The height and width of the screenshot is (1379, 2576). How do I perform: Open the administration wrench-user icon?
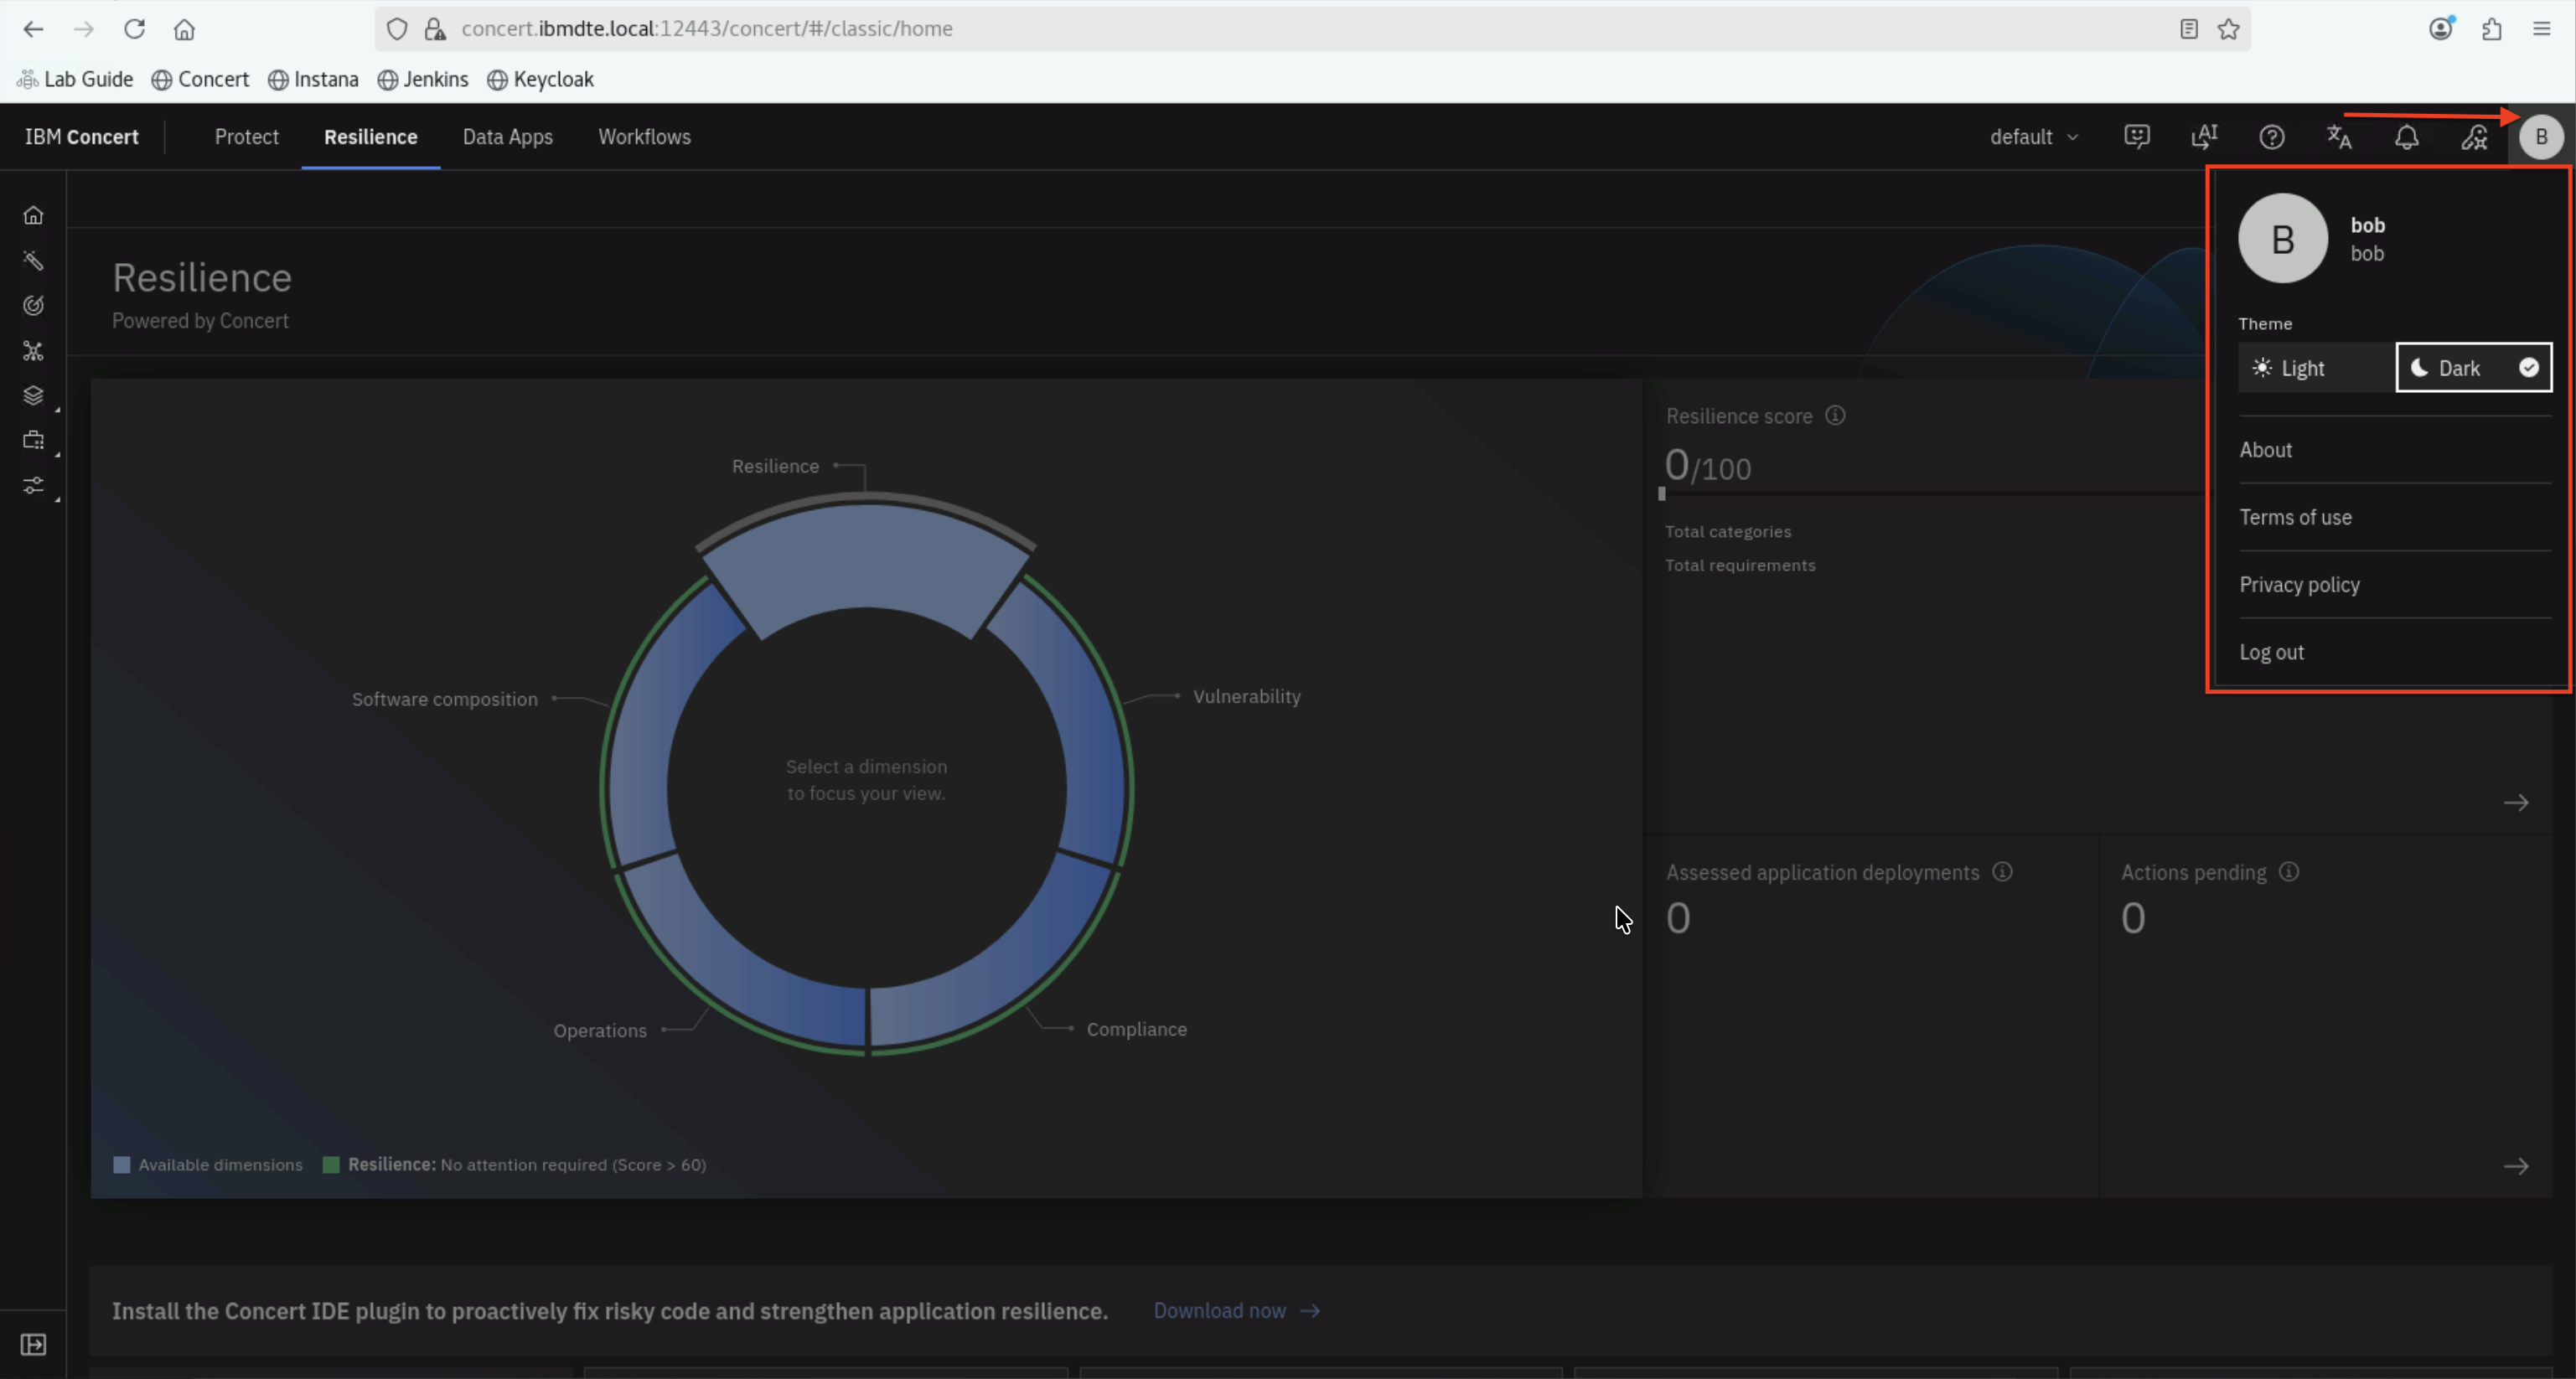tap(2474, 137)
